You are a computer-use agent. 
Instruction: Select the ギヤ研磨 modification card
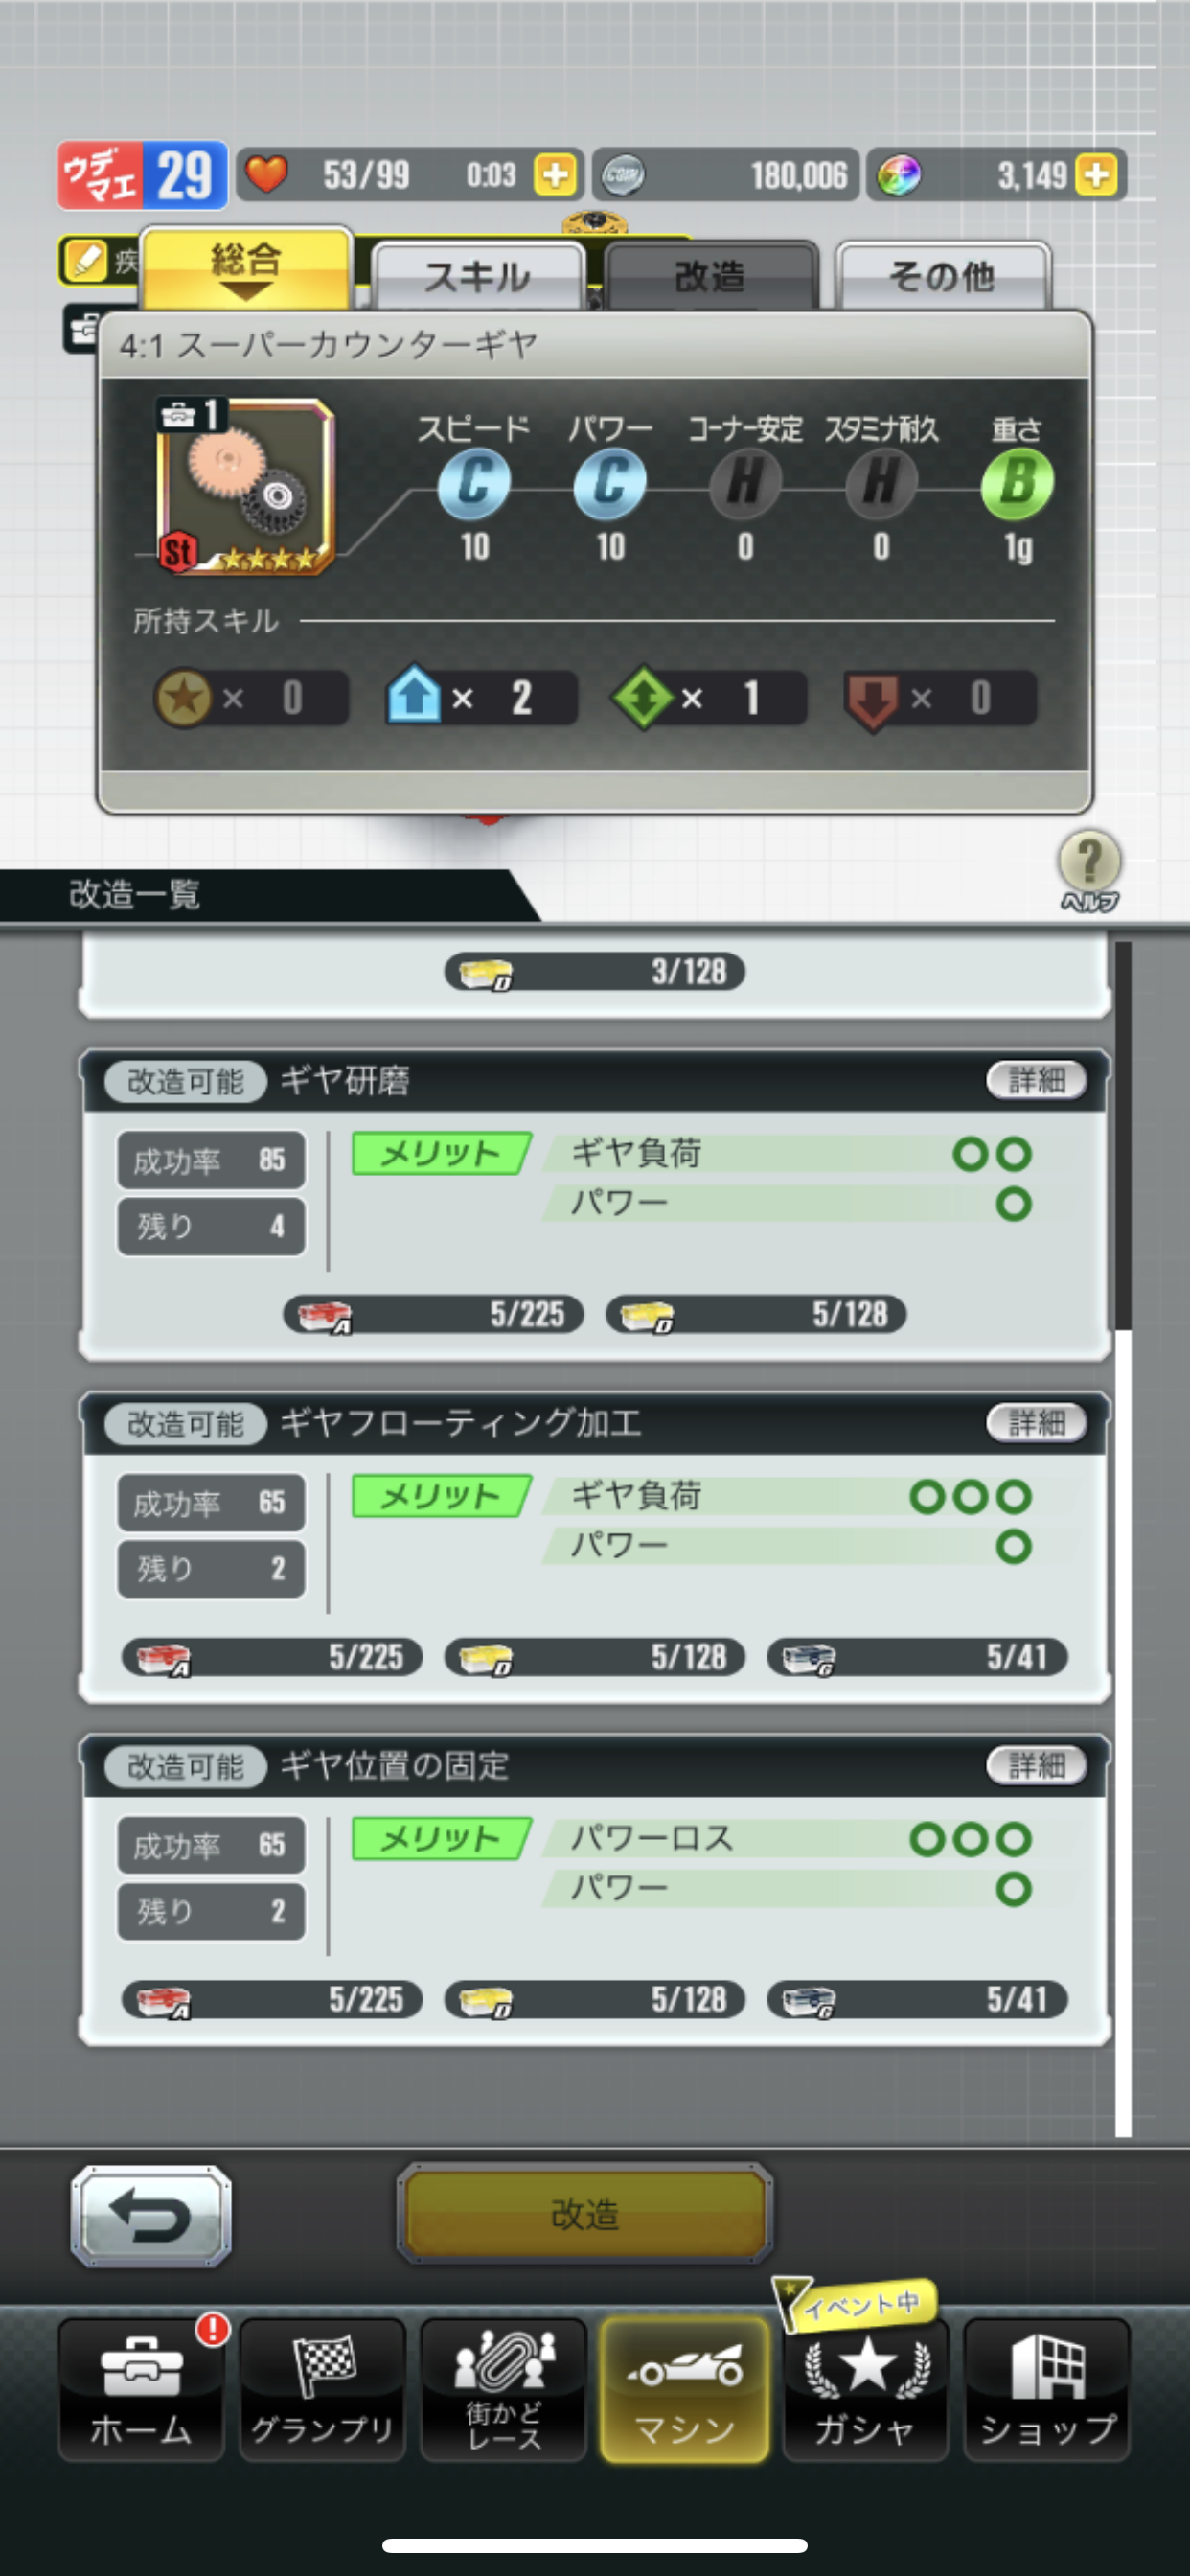(x=595, y=1205)
